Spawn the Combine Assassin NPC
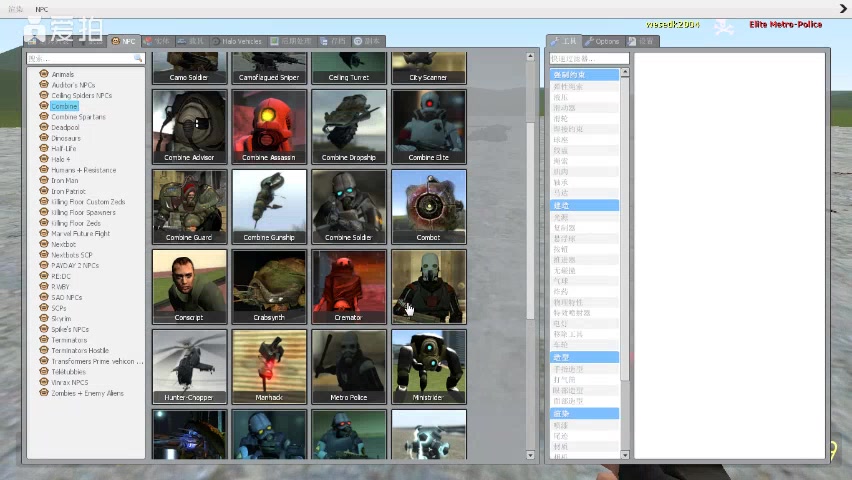852x480 pixels. click(269, 127)
